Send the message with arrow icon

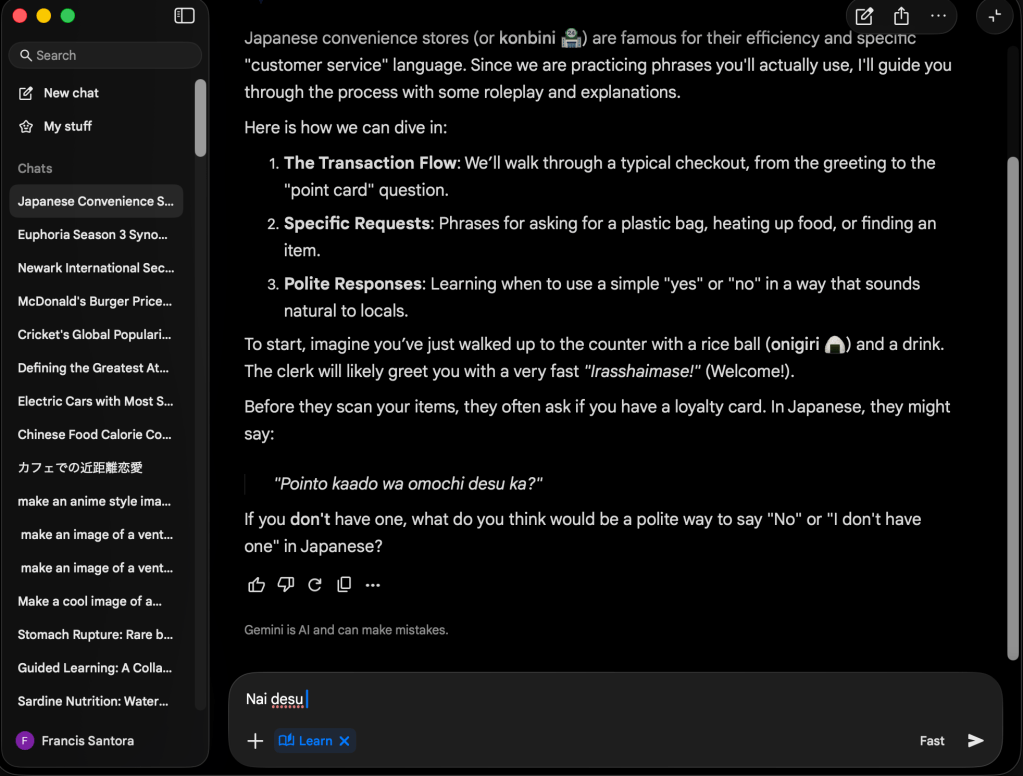click(x=975, y=741)
